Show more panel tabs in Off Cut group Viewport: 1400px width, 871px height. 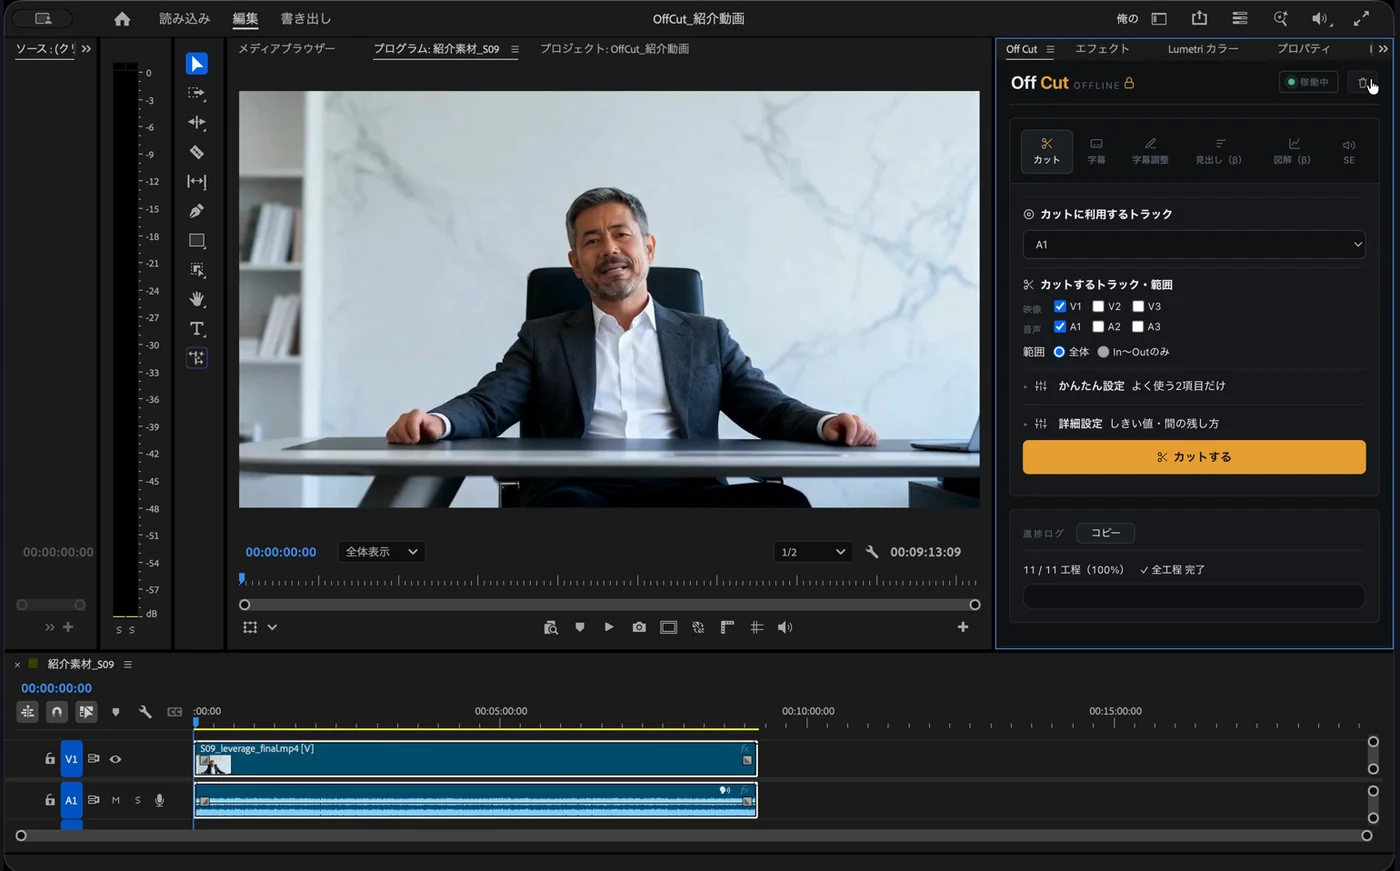(x=1383, y=49)
